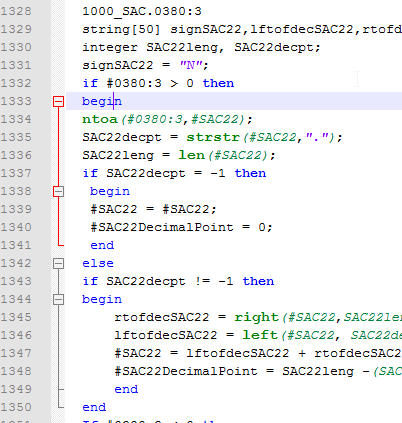The image size is (402, 423).
Task: Click line number 1340 in the margin
Action: pos(16,227)
